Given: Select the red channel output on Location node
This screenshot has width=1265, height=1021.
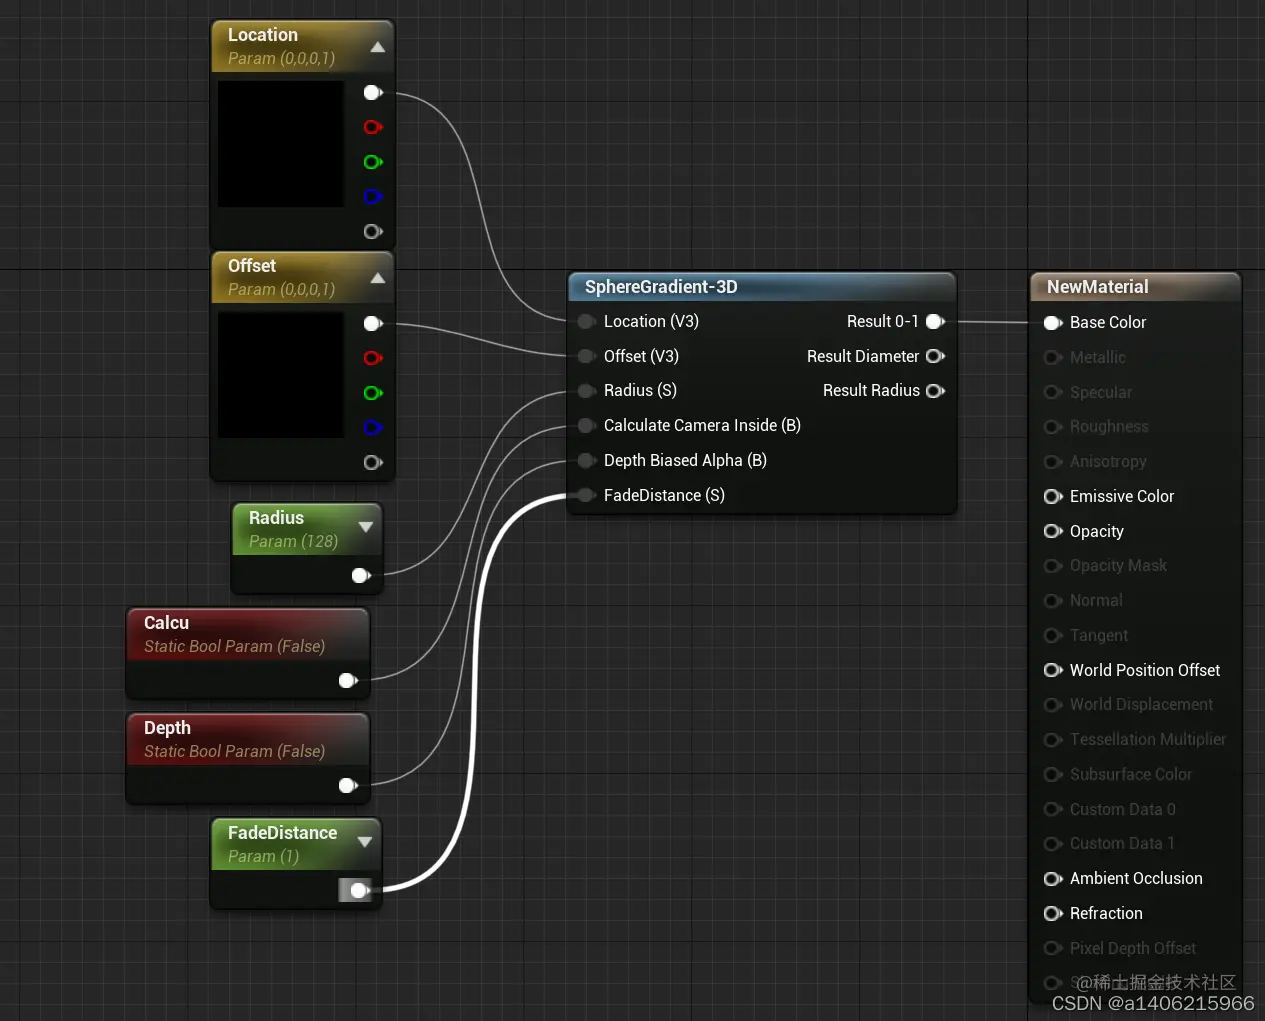Looking at the screenshot, I should click(x=373, y=127).
